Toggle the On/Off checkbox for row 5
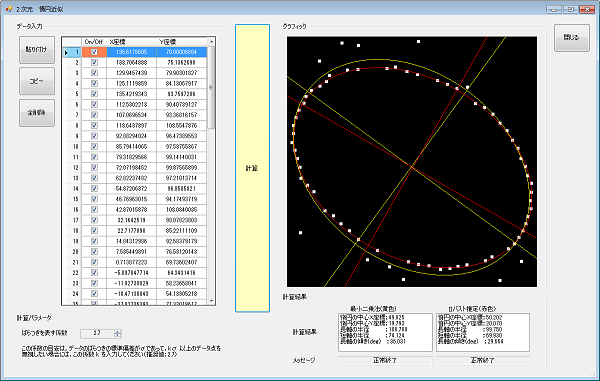 point(94,94)
